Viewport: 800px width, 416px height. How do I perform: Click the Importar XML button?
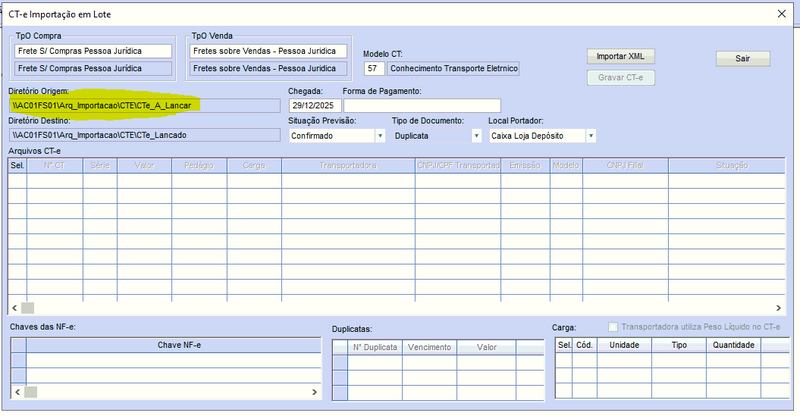619,56
